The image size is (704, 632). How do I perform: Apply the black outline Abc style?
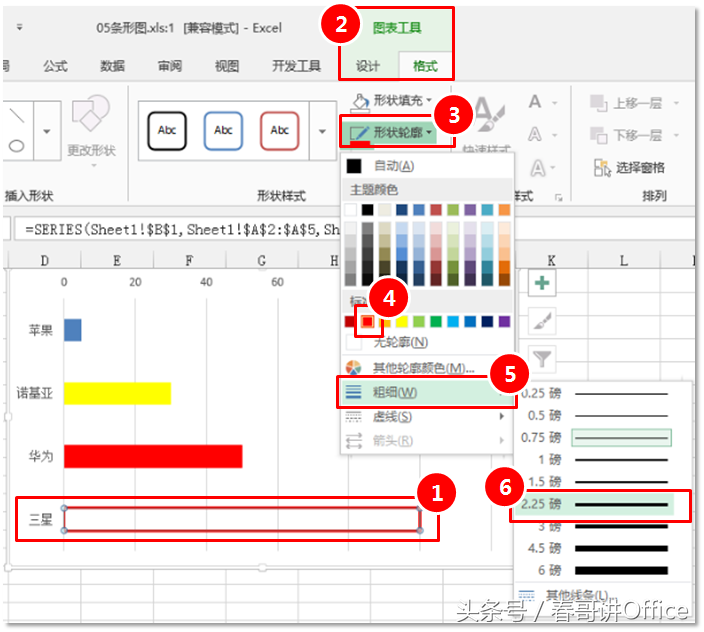[x=167, y=131]
